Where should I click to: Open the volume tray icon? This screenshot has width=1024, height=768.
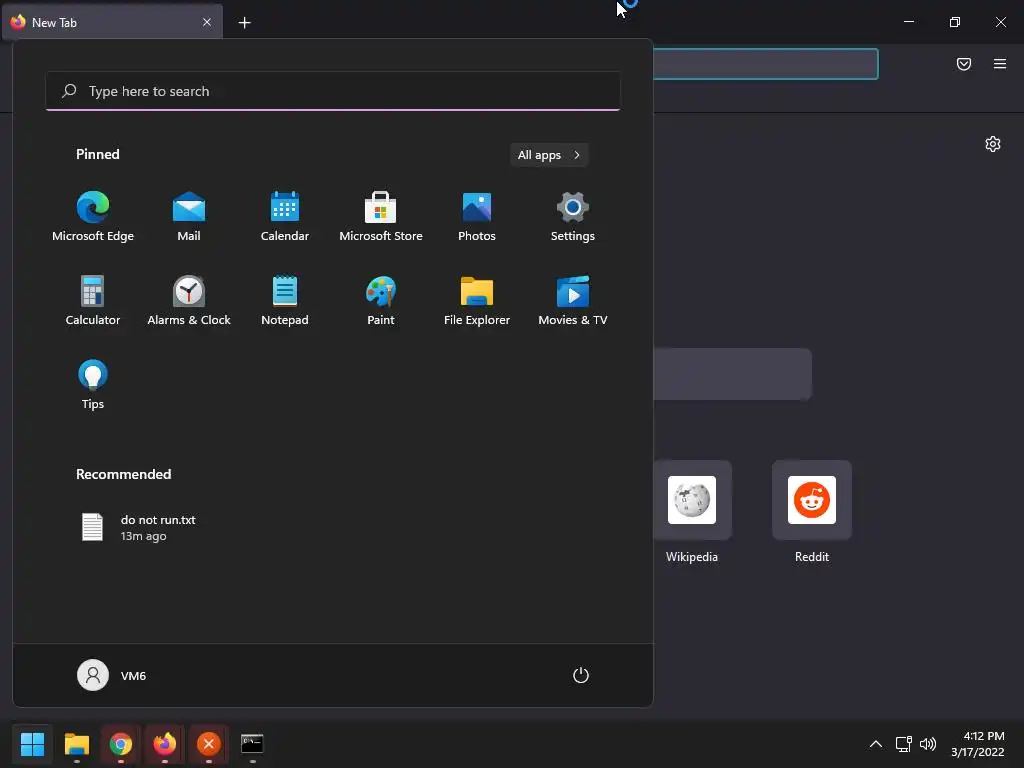pos(927,744)
